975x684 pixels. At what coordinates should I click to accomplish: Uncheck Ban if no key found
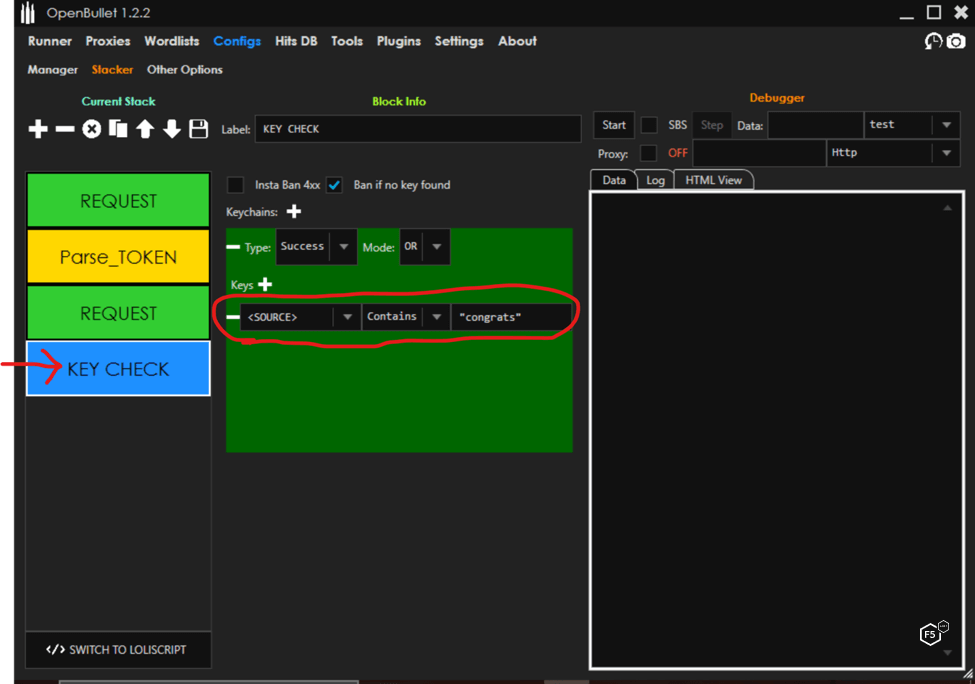coord(335,185)
